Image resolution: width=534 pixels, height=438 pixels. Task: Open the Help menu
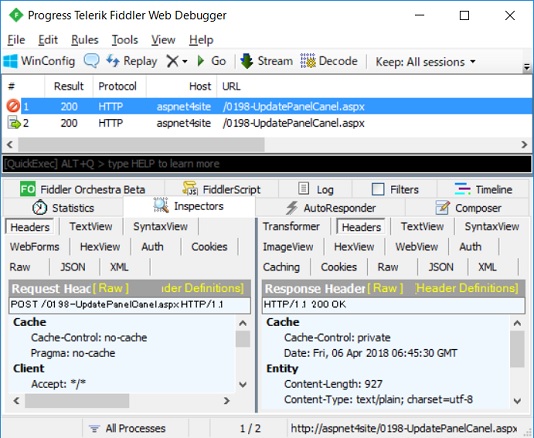point(201,40)
